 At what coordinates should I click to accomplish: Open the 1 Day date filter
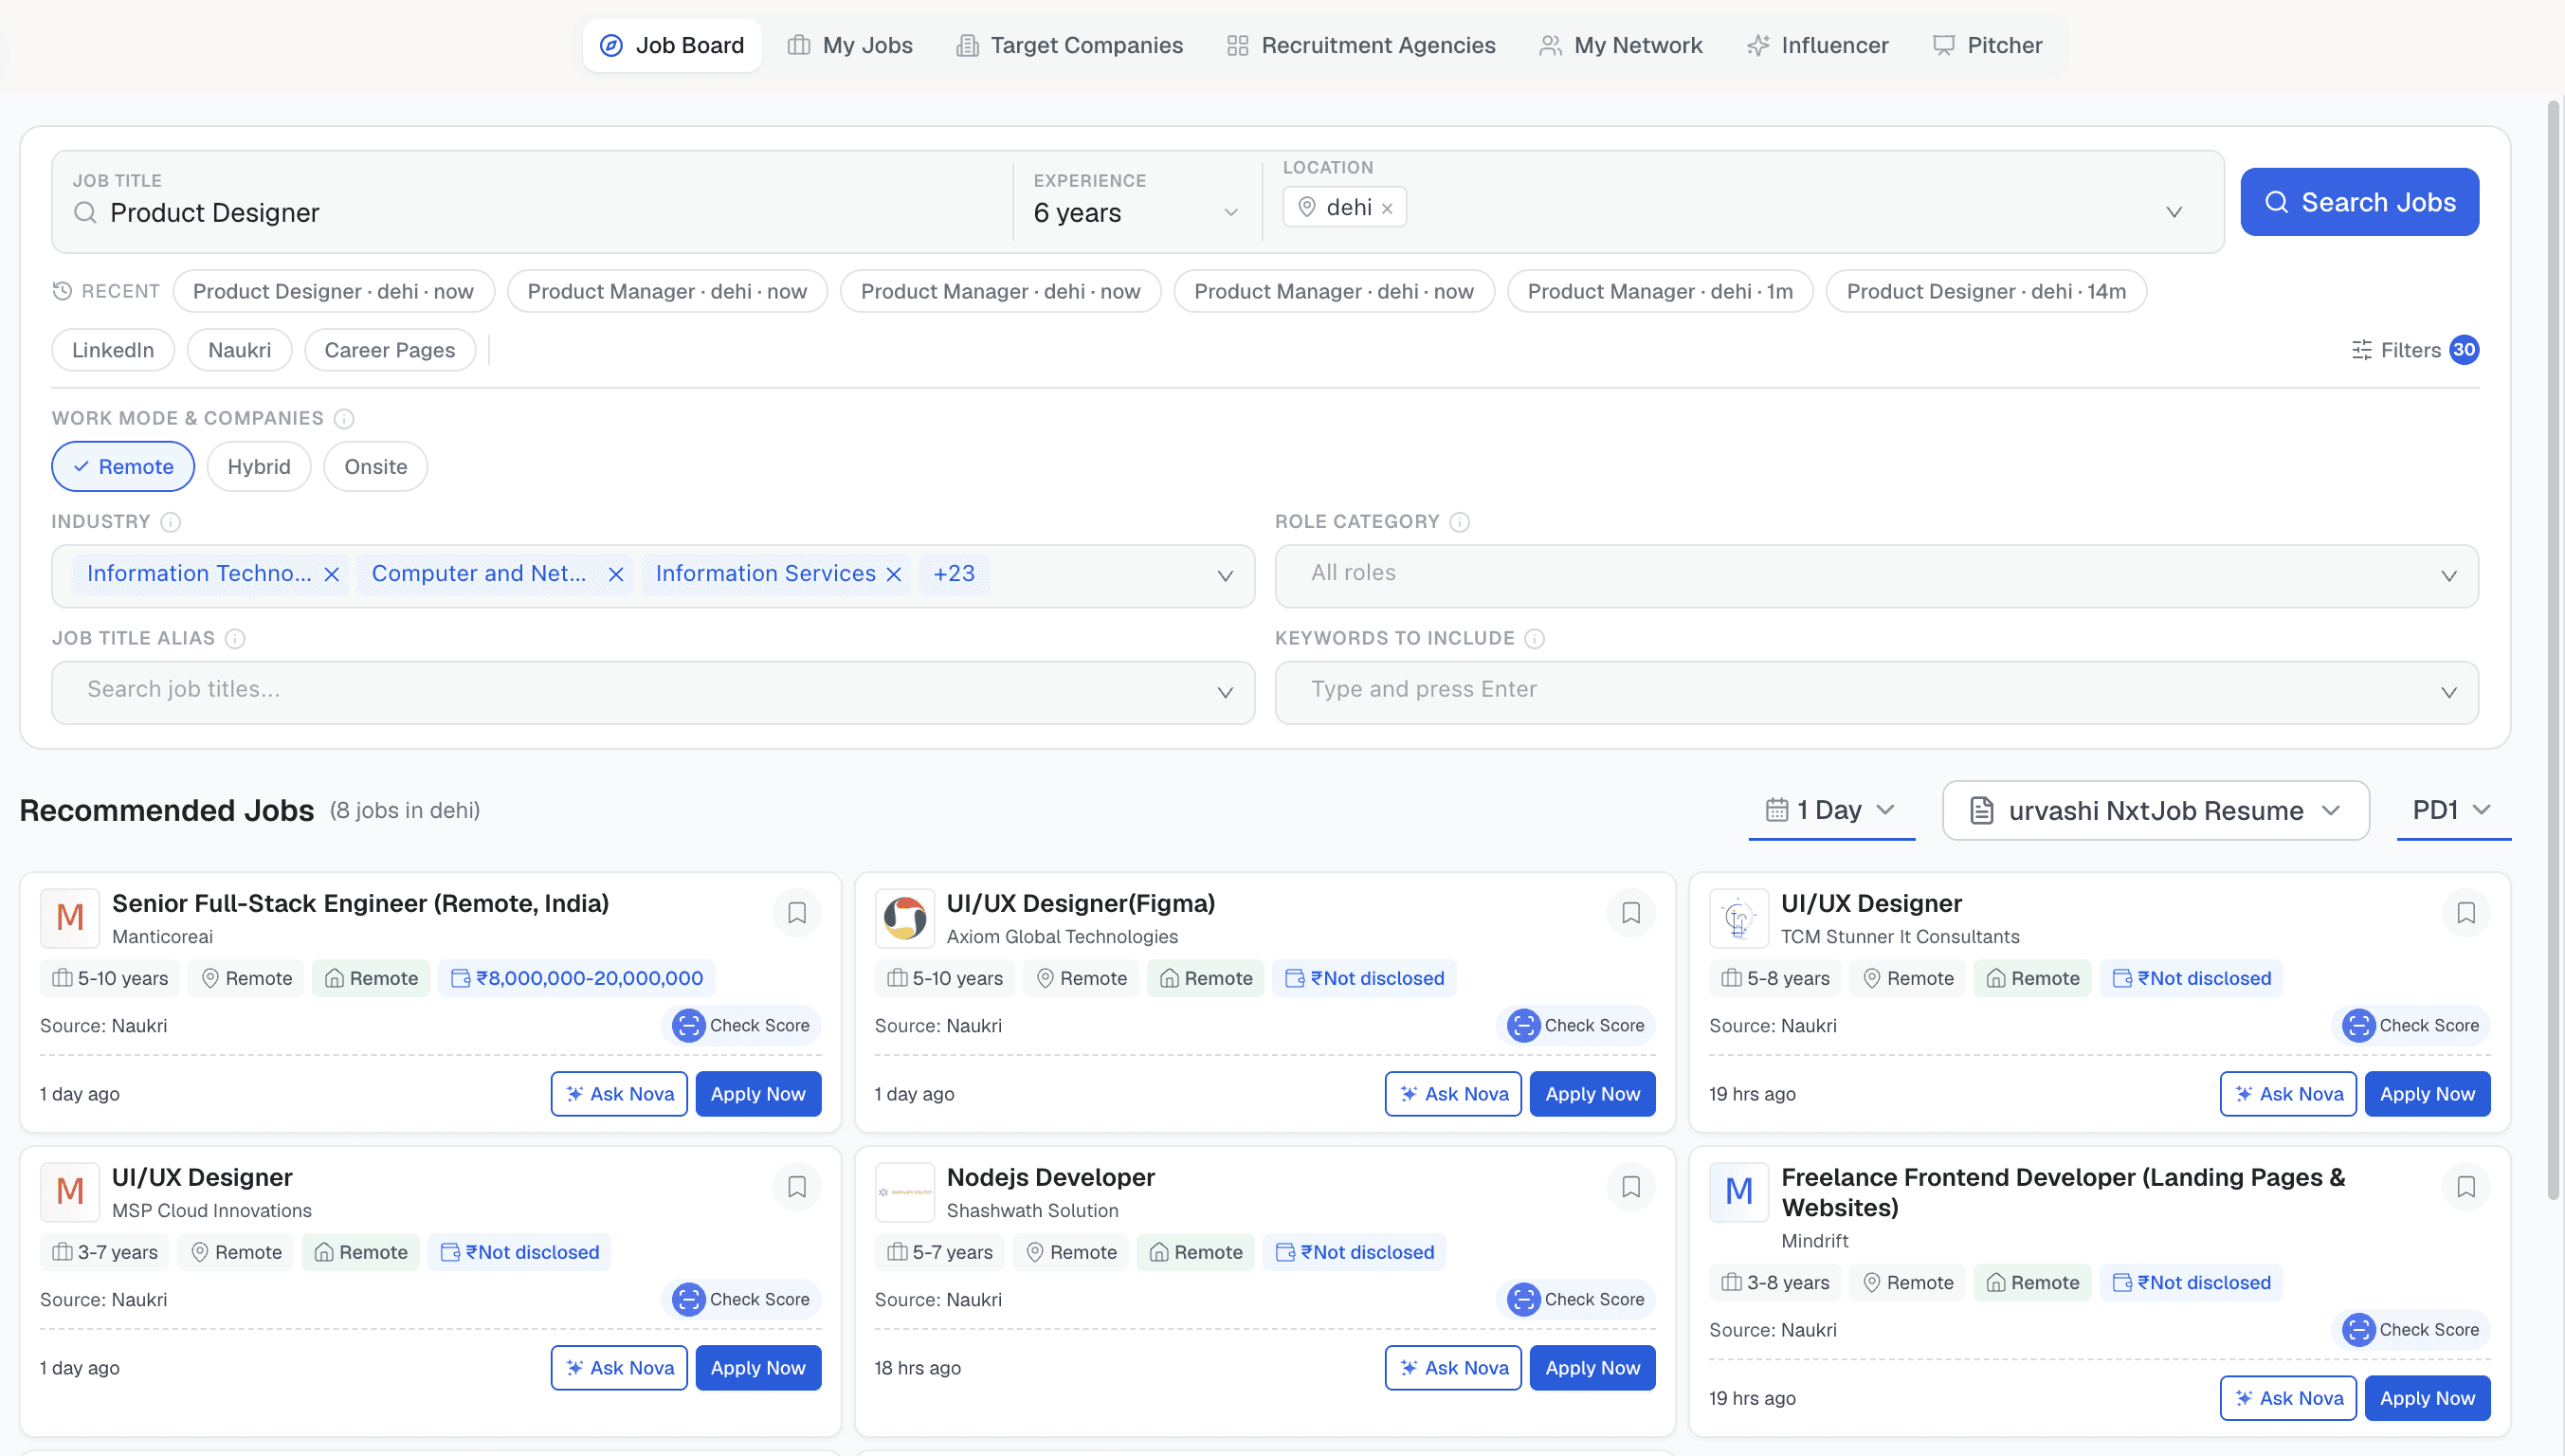pos(1831,810)
